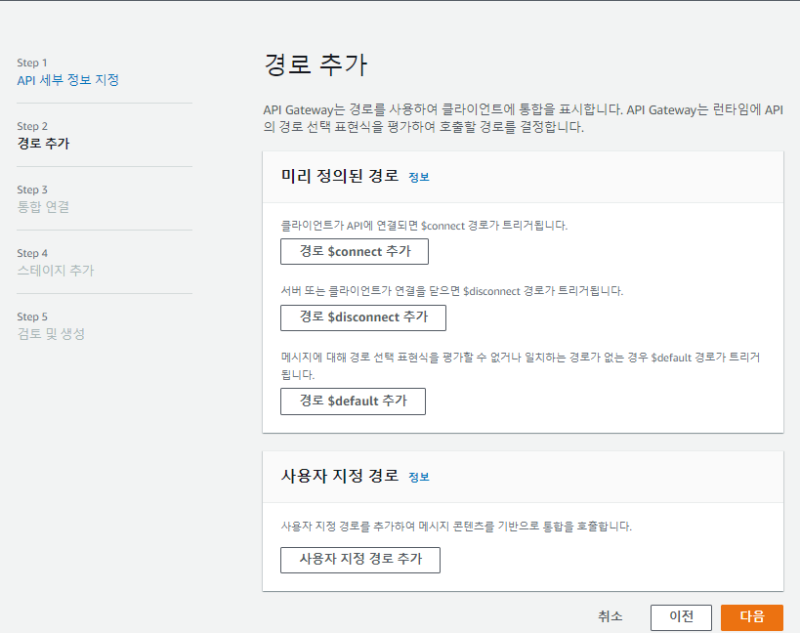Jump to step 3 통합 연결

pos(43,207)
